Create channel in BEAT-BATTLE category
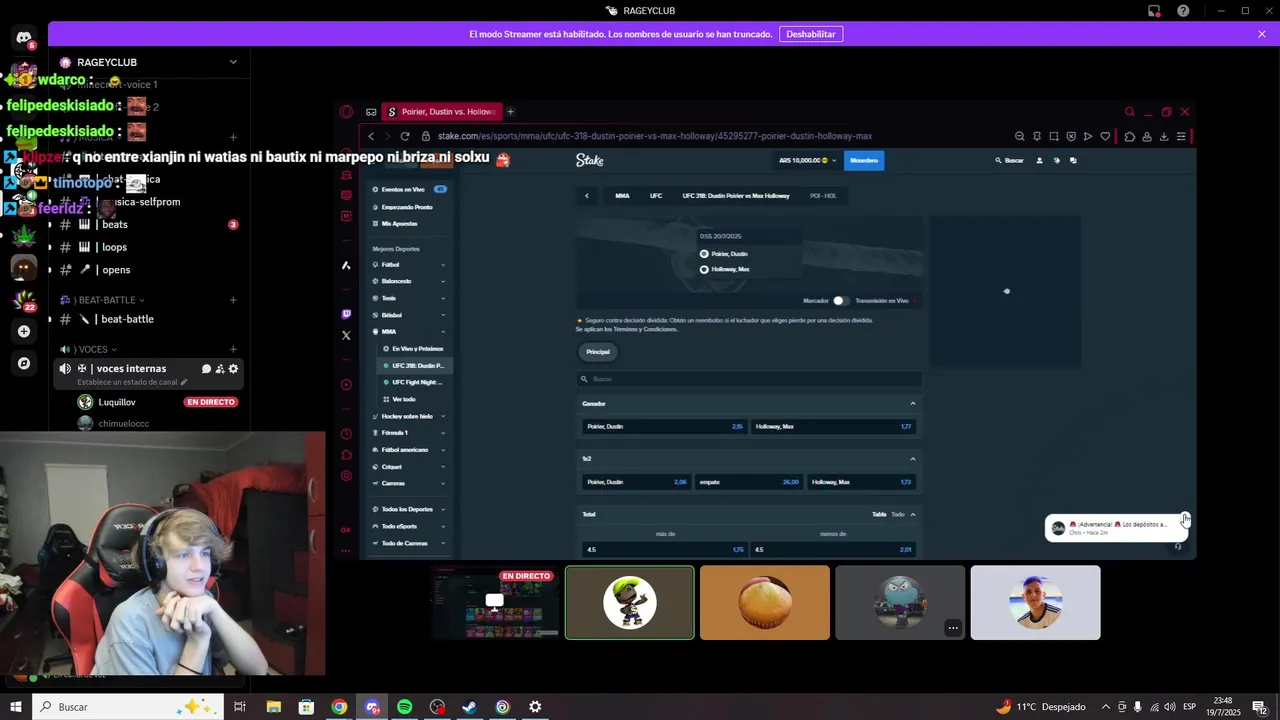Image resolution: width=1280 pixels, height=720 pixels. [x=233, y=300]
